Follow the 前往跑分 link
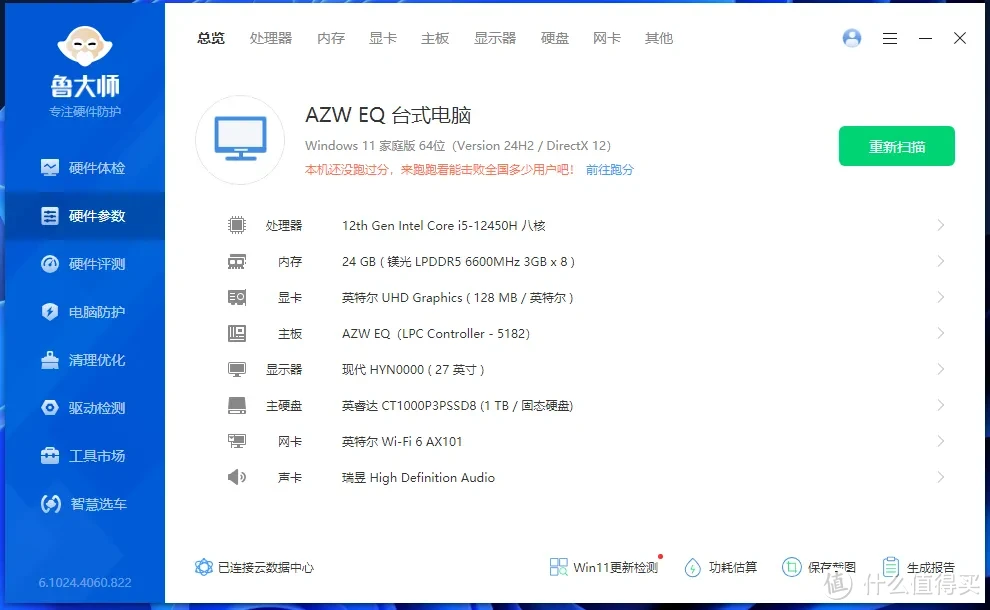Screen dimensions: 990x610 609,170
